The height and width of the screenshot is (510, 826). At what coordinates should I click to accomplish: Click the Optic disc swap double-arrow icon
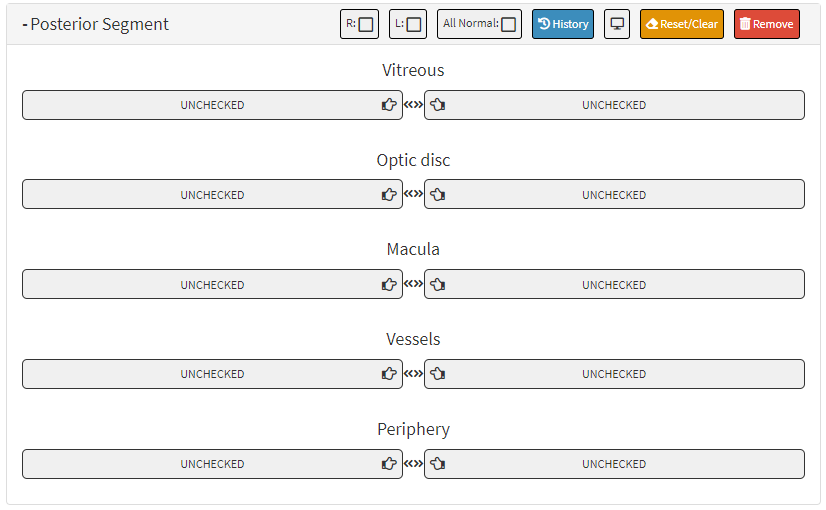coord(413,194)
